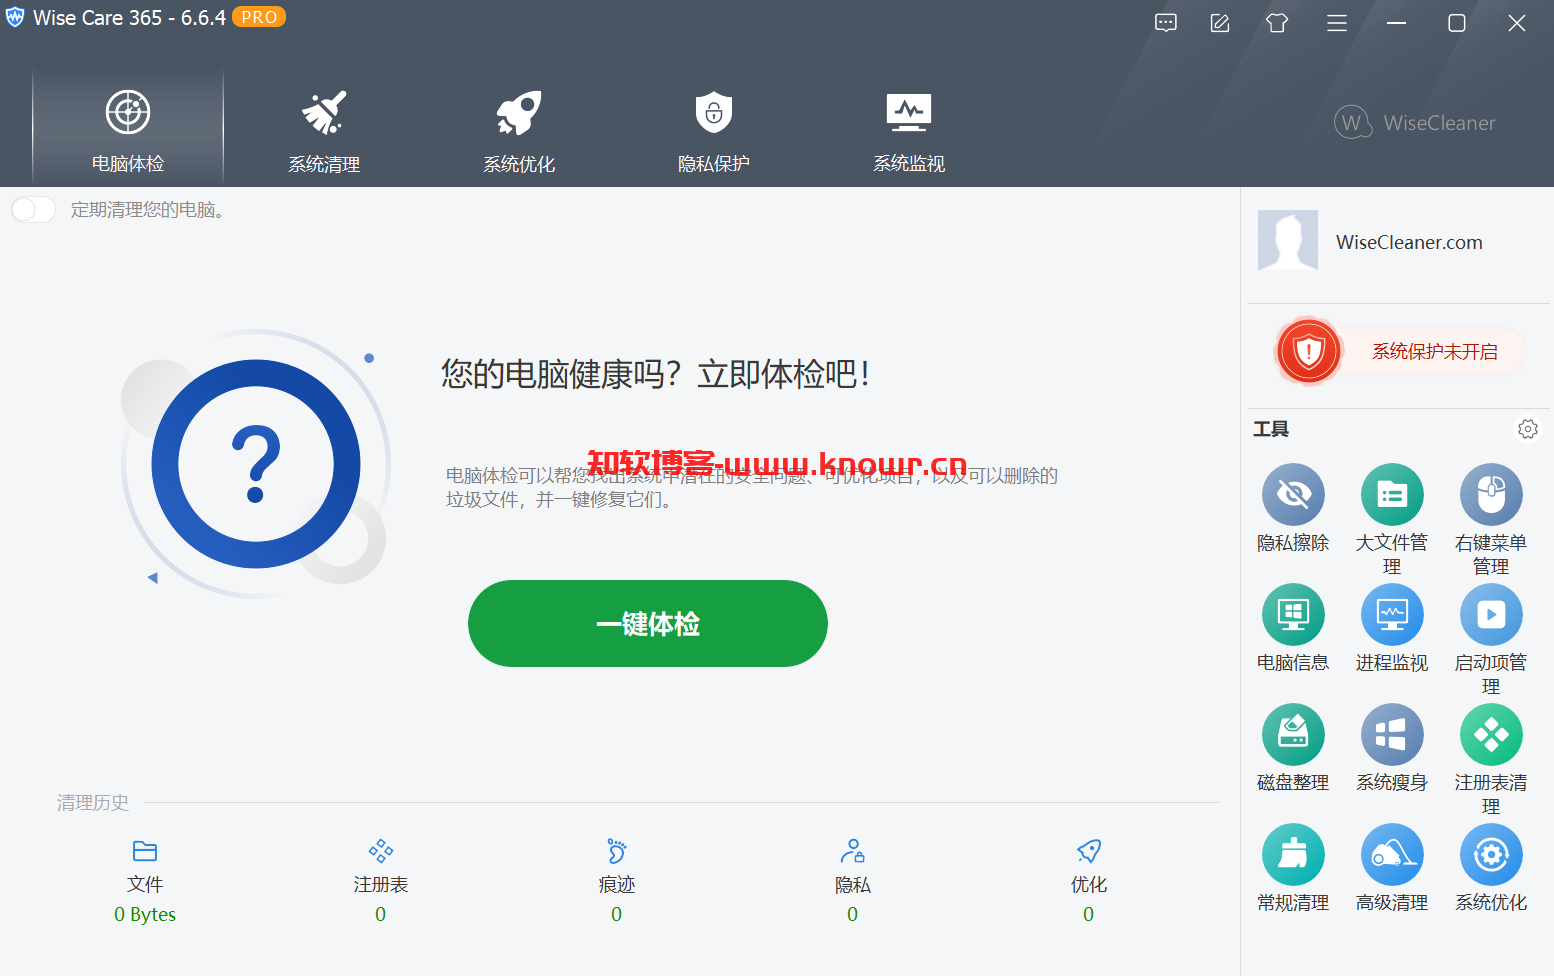
Task: Click the 痕迹 footprint icon
Action: click(617, 851)
